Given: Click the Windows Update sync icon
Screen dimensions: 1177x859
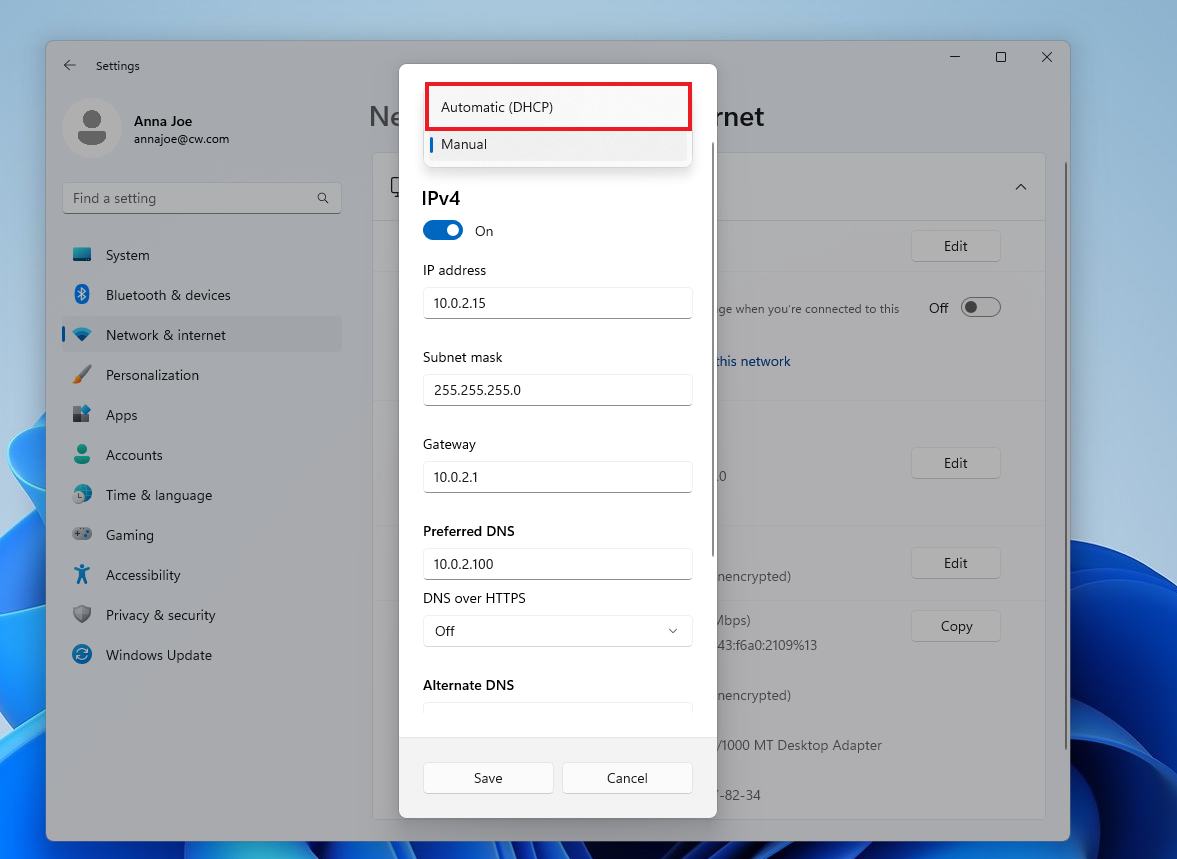Looking at the screenshot, I should click(82, 654).
